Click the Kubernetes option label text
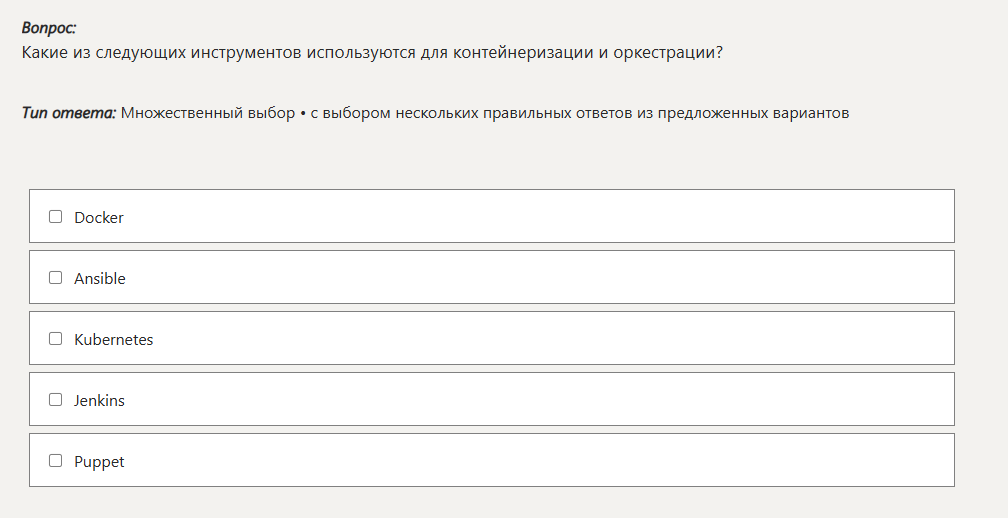Screen dimensions: 1008x518 [x=114, y=339]
